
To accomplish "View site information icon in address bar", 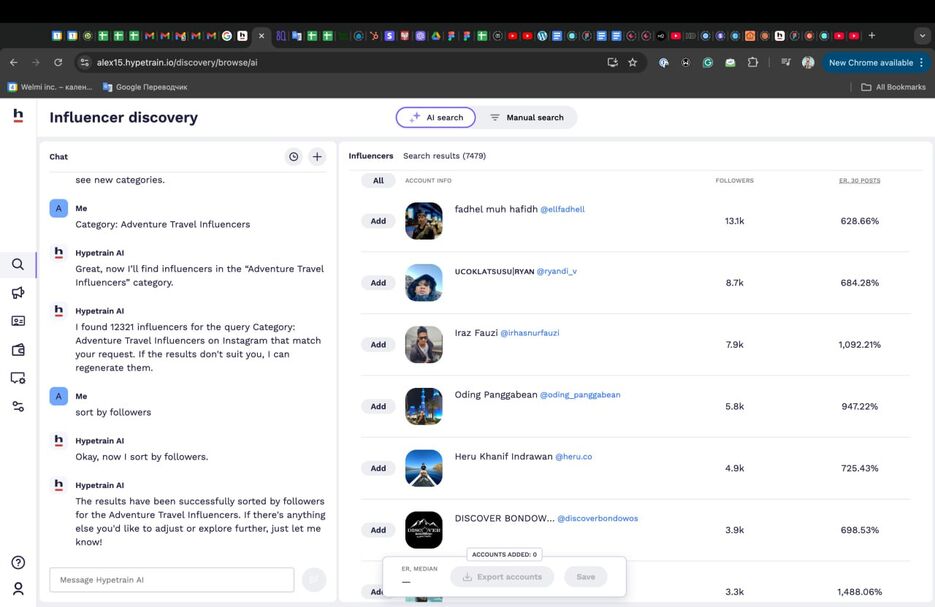I will pos(85,63).
